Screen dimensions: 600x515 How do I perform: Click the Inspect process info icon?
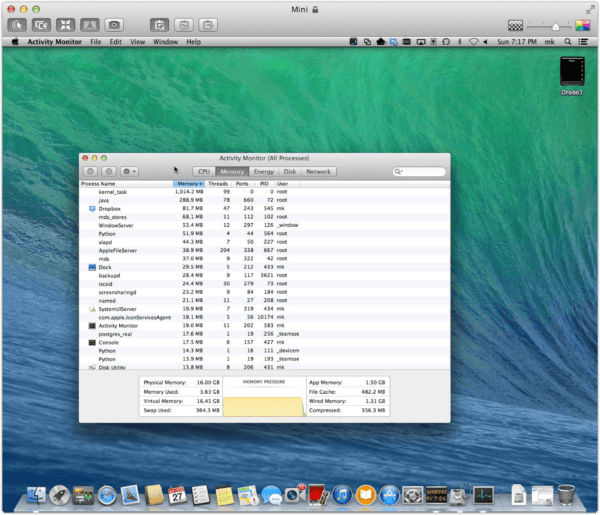click(108, 172)
